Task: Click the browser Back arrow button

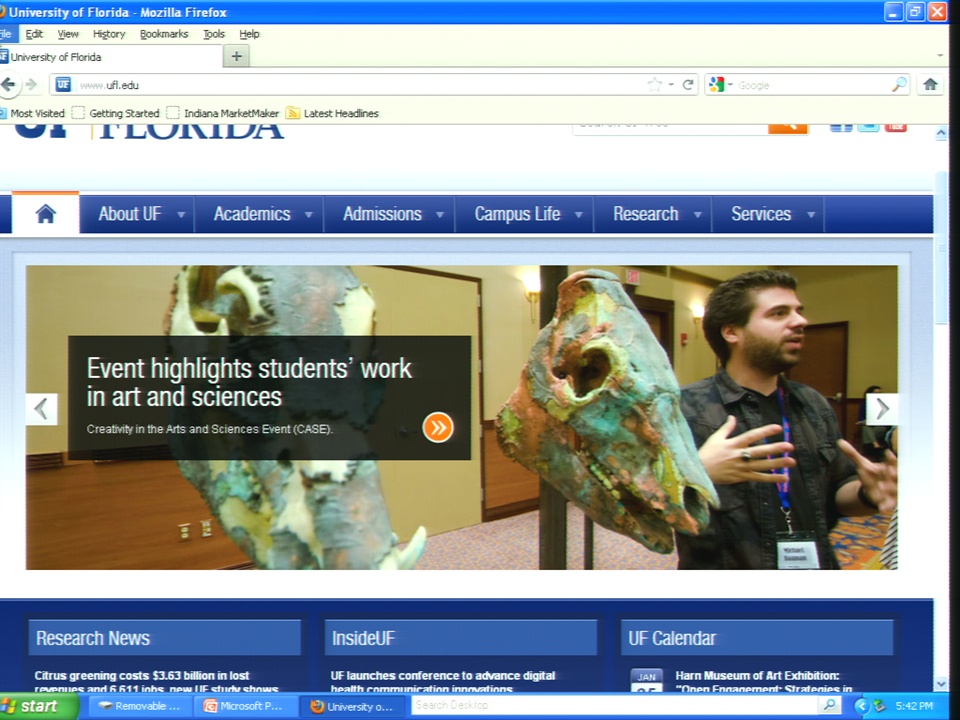Action: pos(9,84)
